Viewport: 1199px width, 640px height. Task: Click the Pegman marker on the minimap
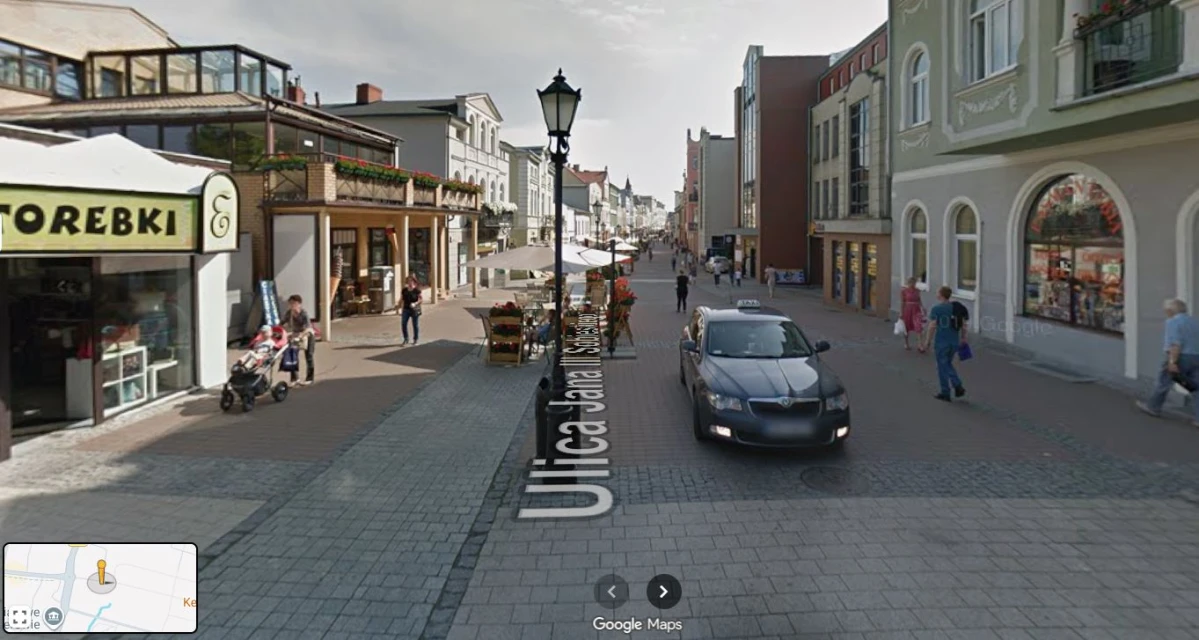click(x=101, y=573)
